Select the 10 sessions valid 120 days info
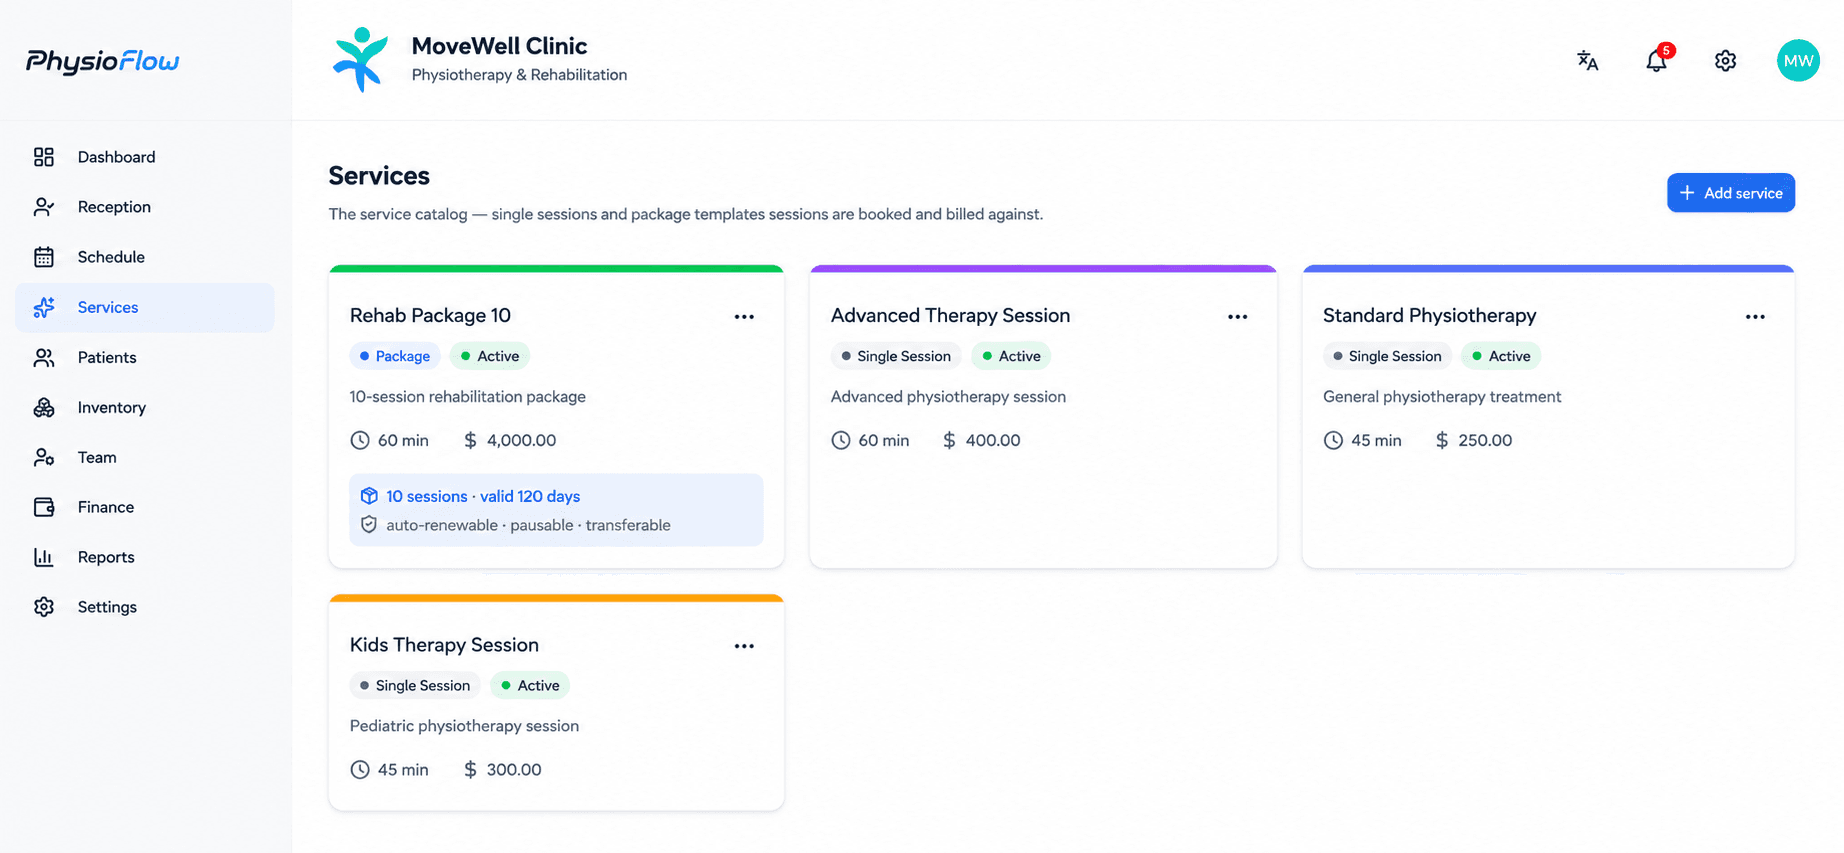 [483, 496]
